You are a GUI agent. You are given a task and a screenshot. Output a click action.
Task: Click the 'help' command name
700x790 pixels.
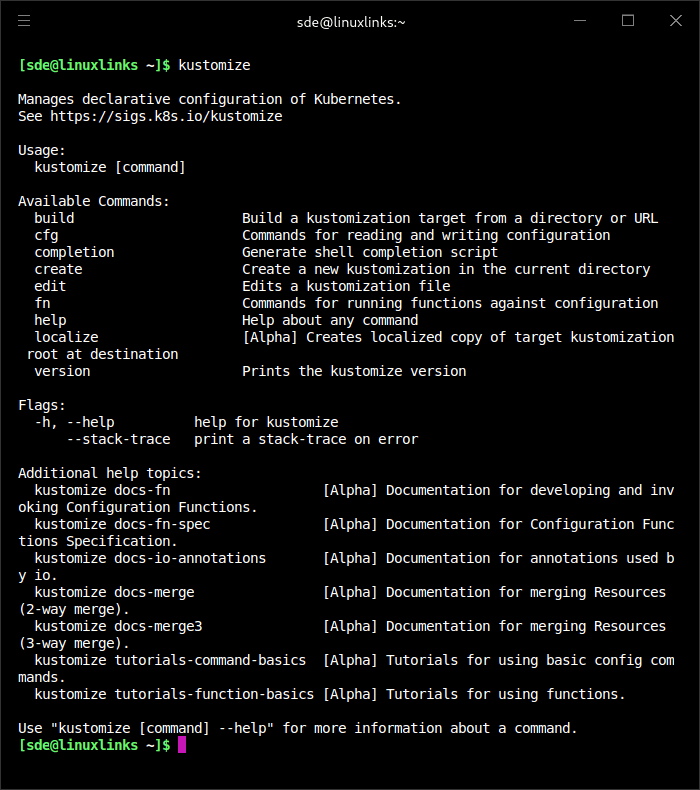click(x=50, y=320)
